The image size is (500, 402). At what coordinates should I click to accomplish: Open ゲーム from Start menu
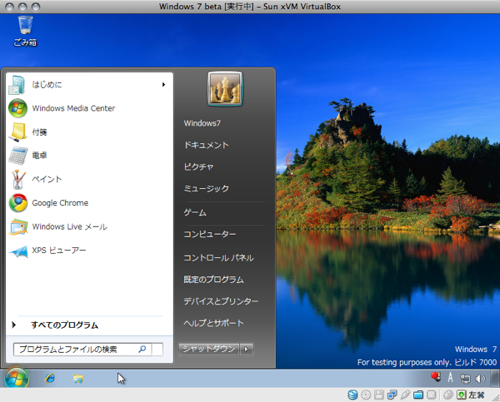tap(195, 213)
